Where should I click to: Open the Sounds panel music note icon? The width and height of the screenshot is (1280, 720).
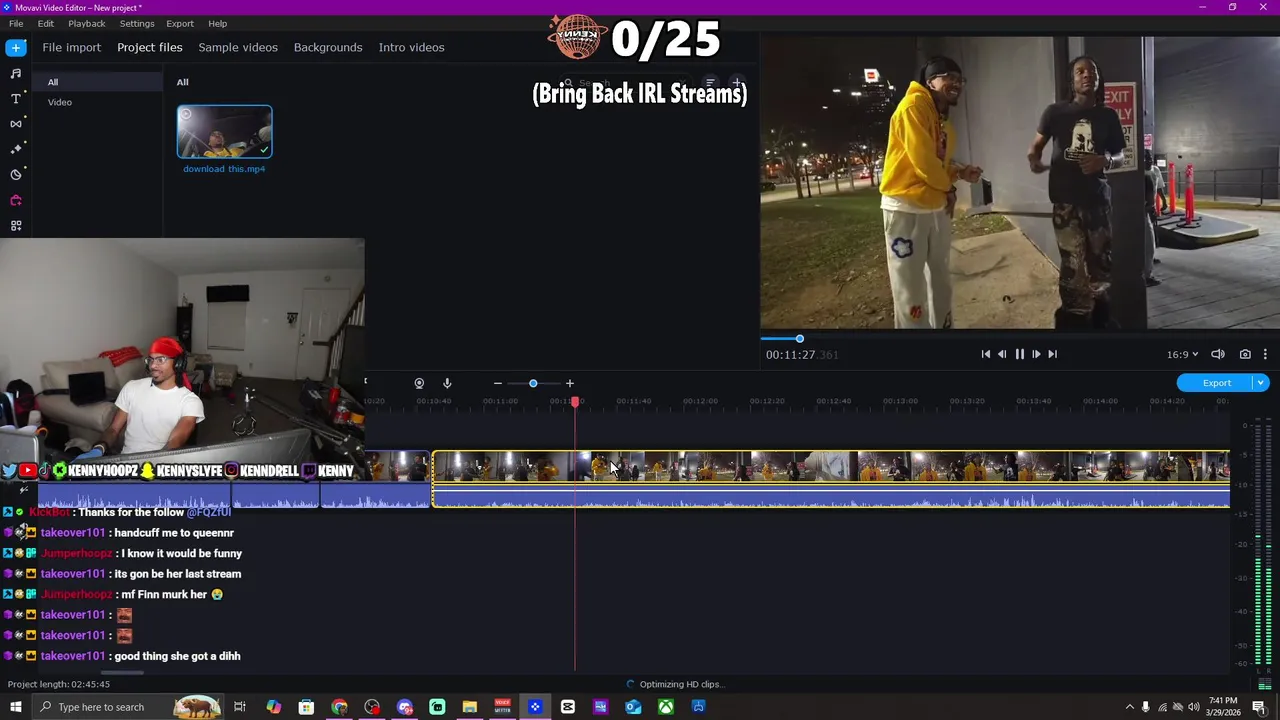click(x=15, y=73)
